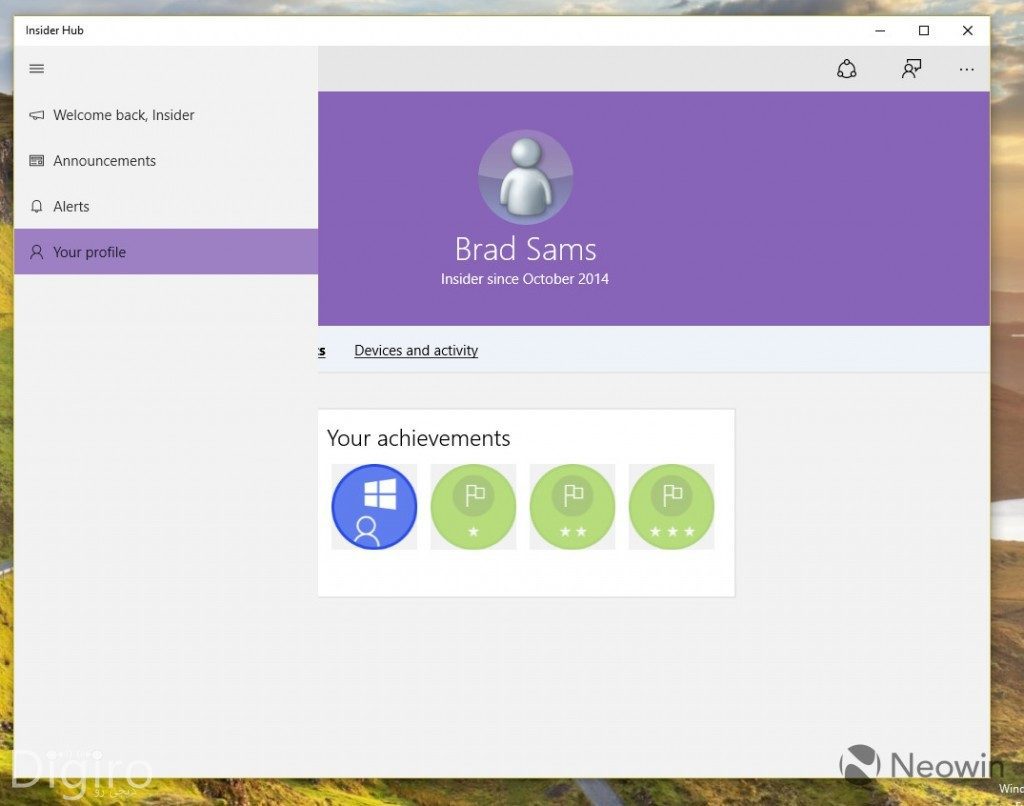Screen dimensions: 1024x806
Task: Minimize the Insider Hub window
Action: [x=880, y=31]
